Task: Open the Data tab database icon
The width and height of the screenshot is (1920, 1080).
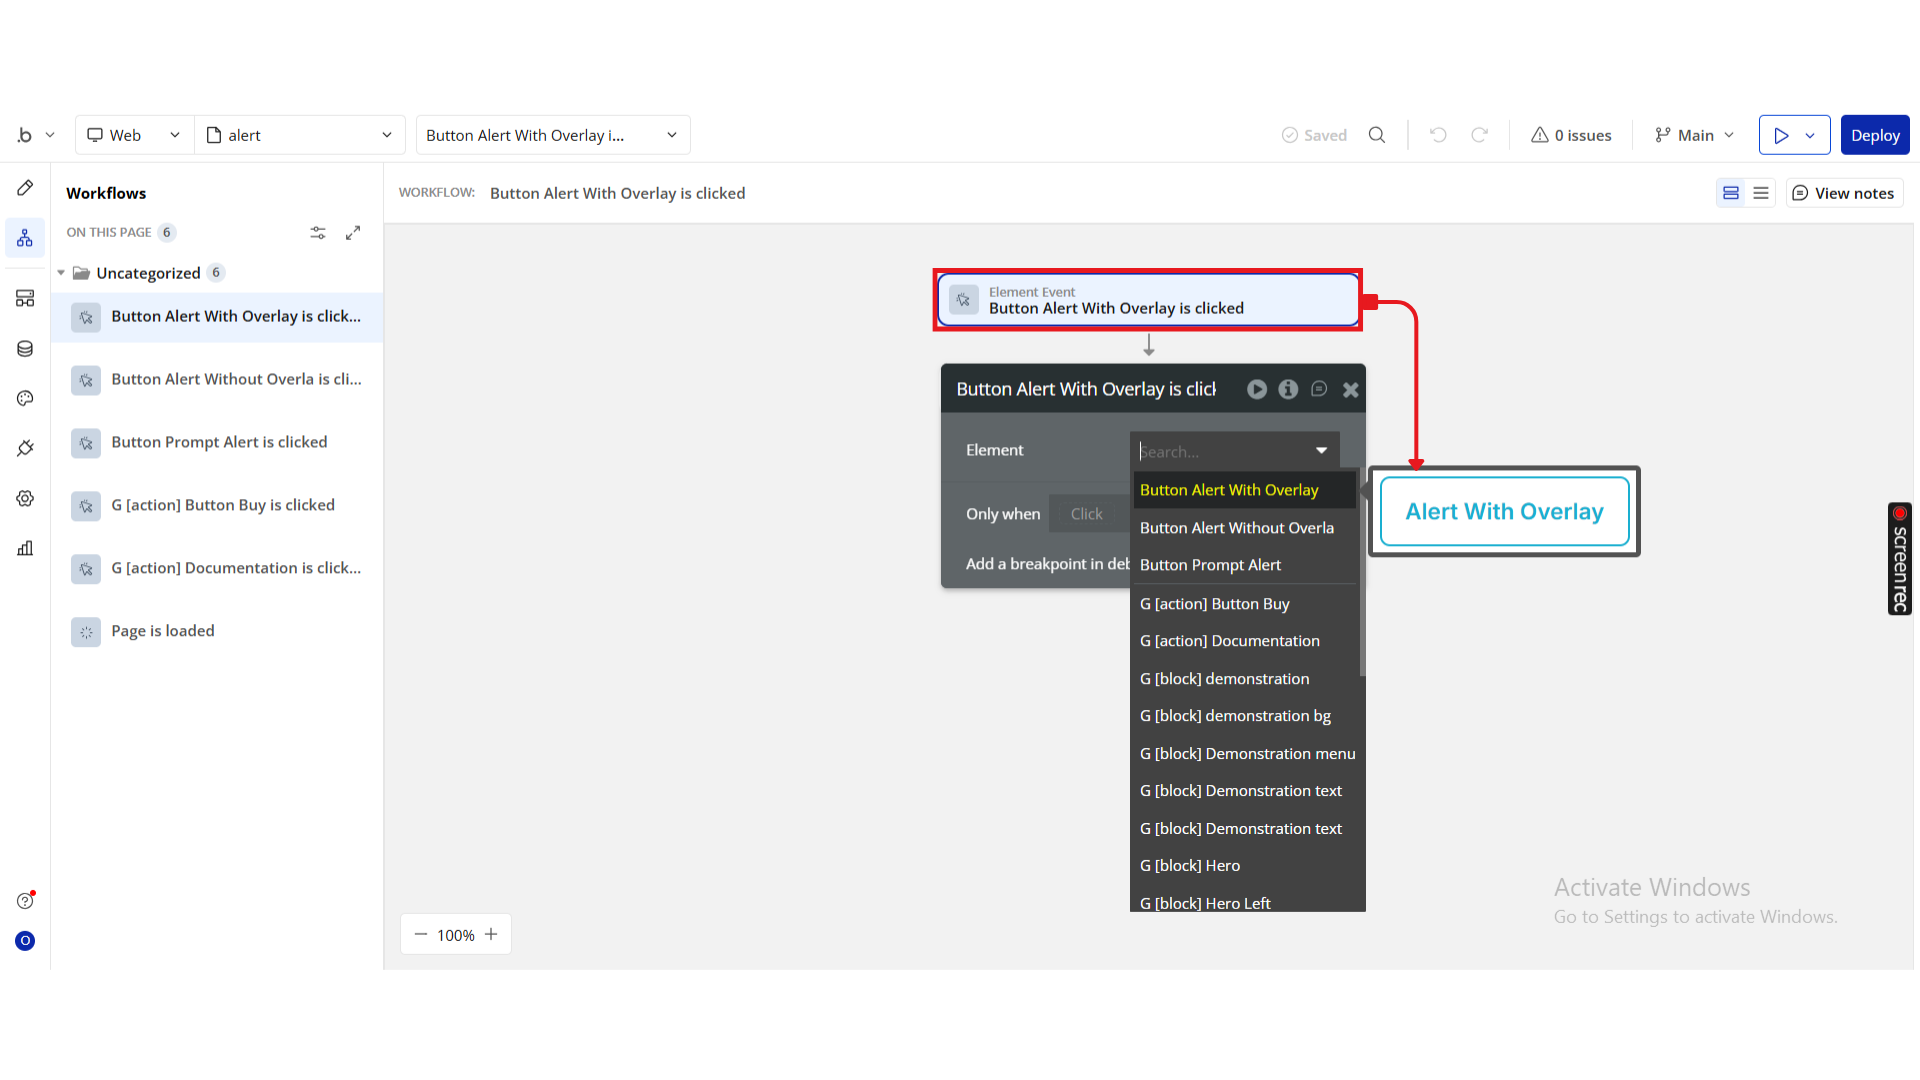Action: coord(25,349)
